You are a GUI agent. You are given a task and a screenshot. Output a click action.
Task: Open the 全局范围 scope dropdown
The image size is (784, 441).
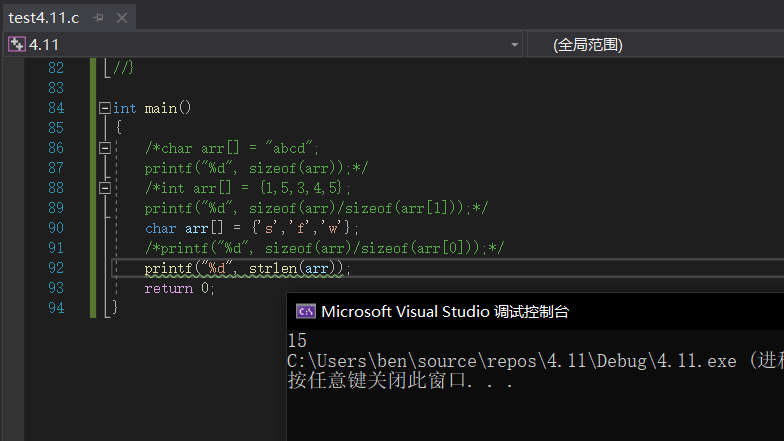[x=656, y=45]
